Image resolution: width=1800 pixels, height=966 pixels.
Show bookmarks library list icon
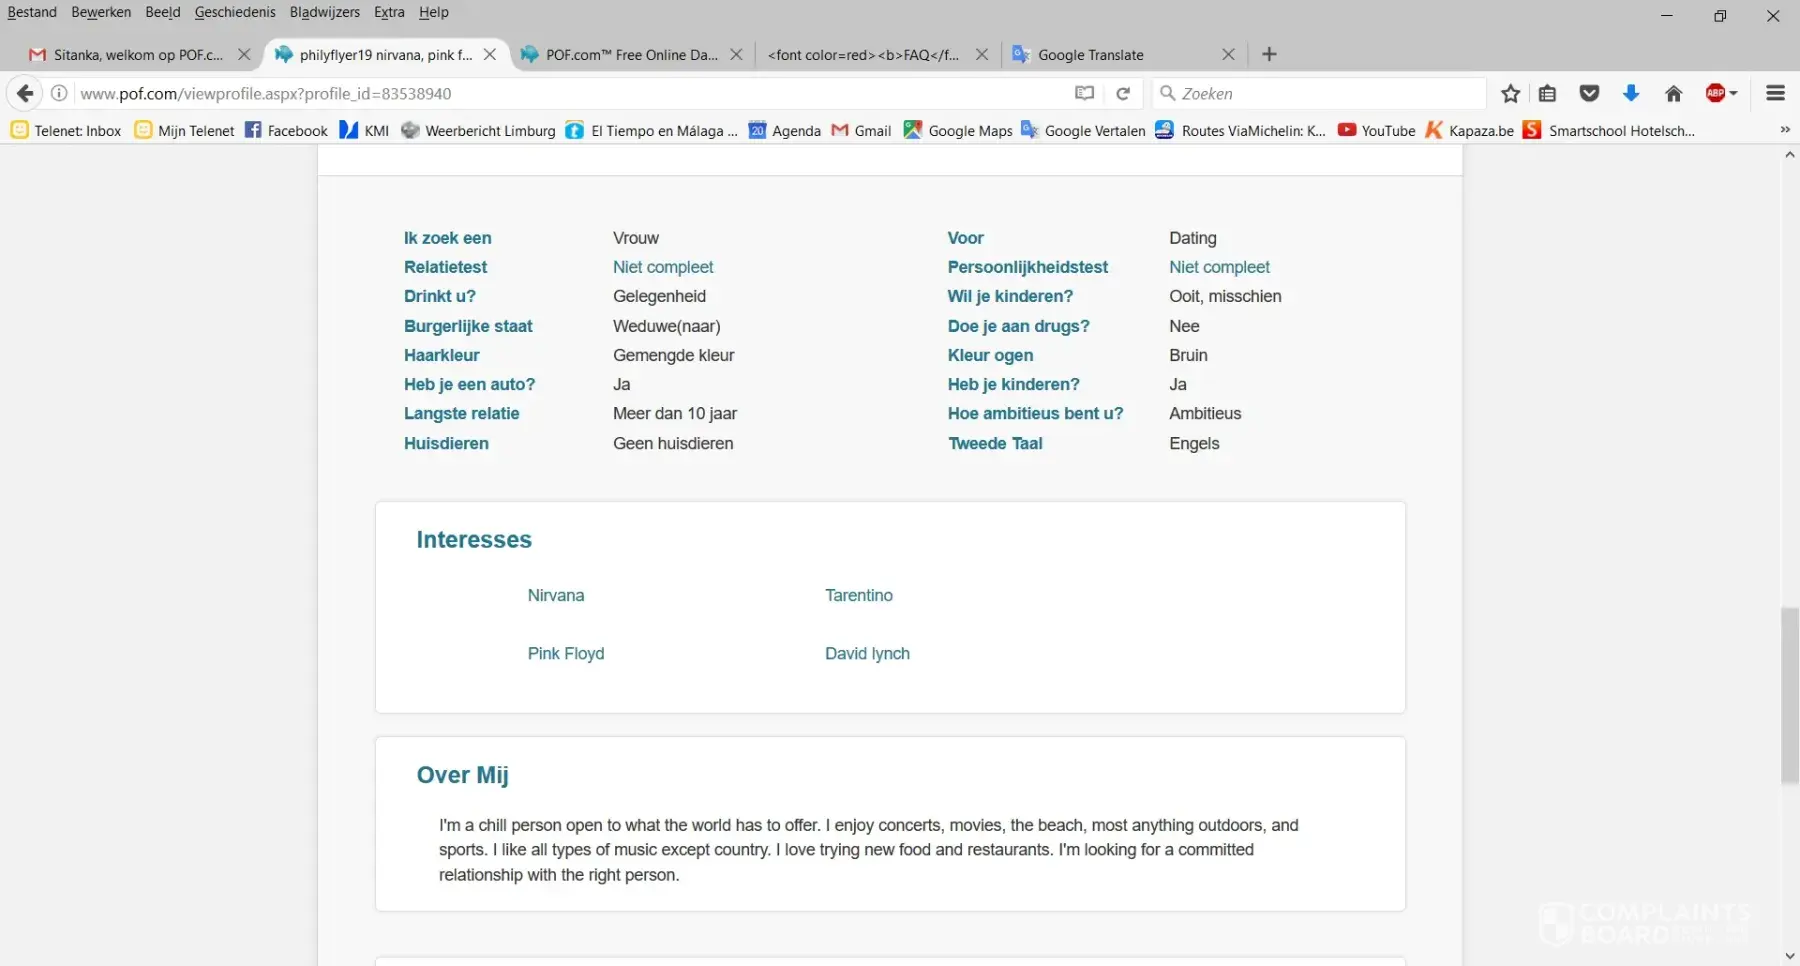tap(1547, 93)
